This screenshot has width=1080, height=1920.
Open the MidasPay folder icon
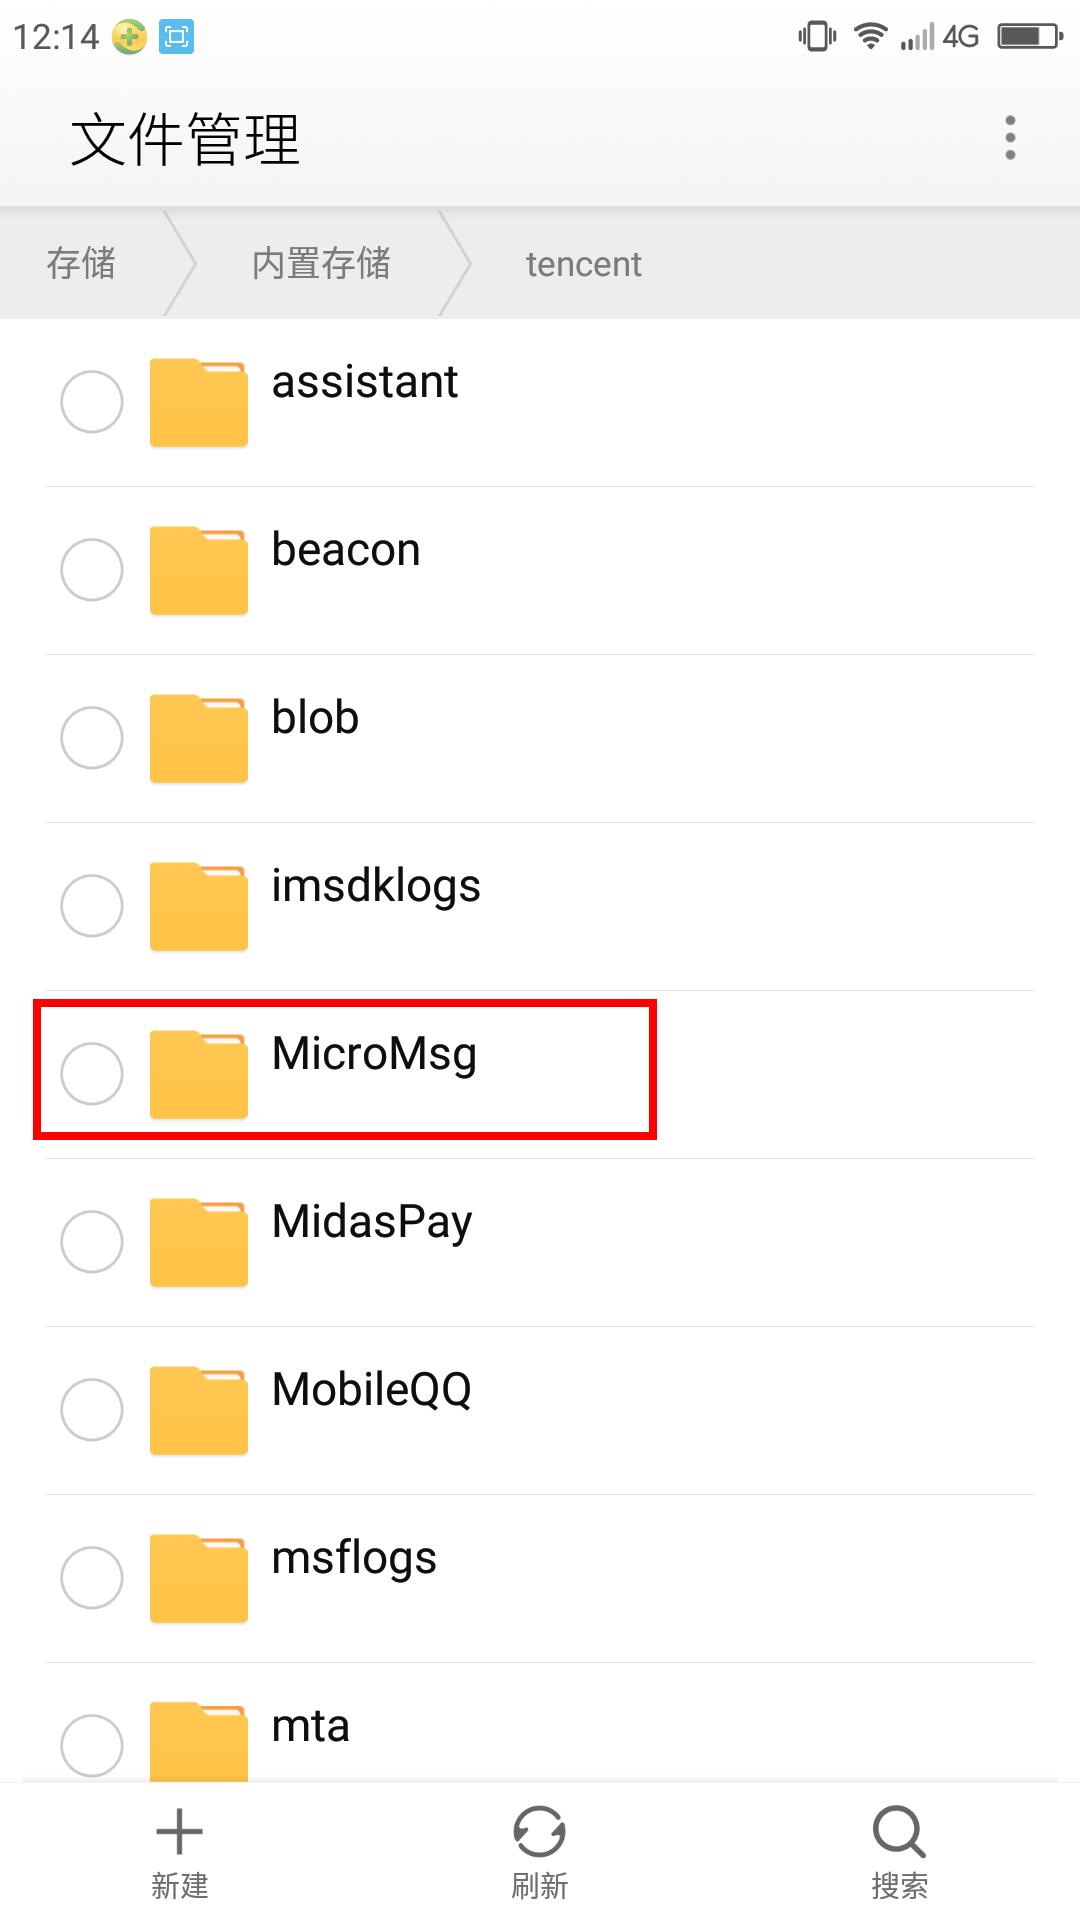pyautogui.click(x=199, y=1242)
